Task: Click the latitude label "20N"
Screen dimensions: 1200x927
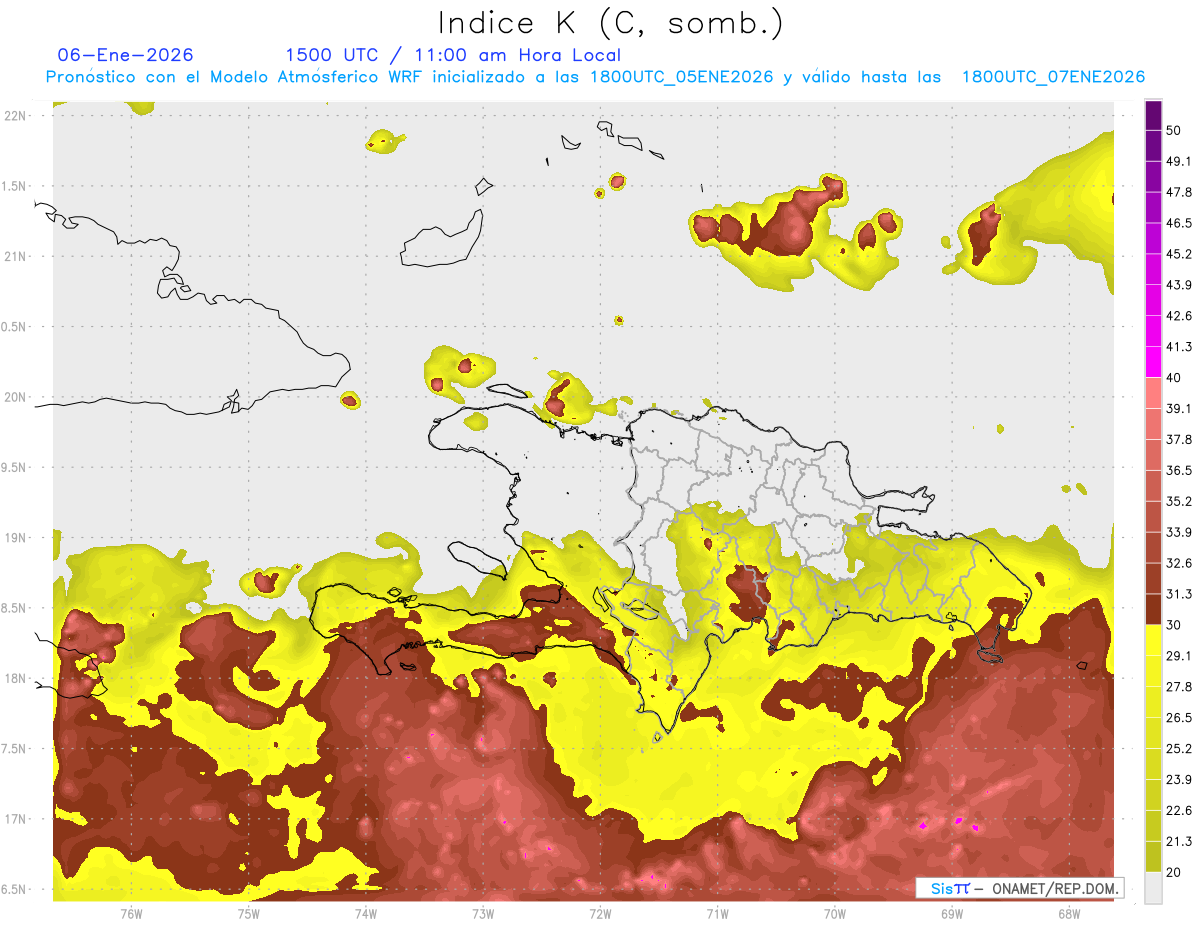Action: 16,397
